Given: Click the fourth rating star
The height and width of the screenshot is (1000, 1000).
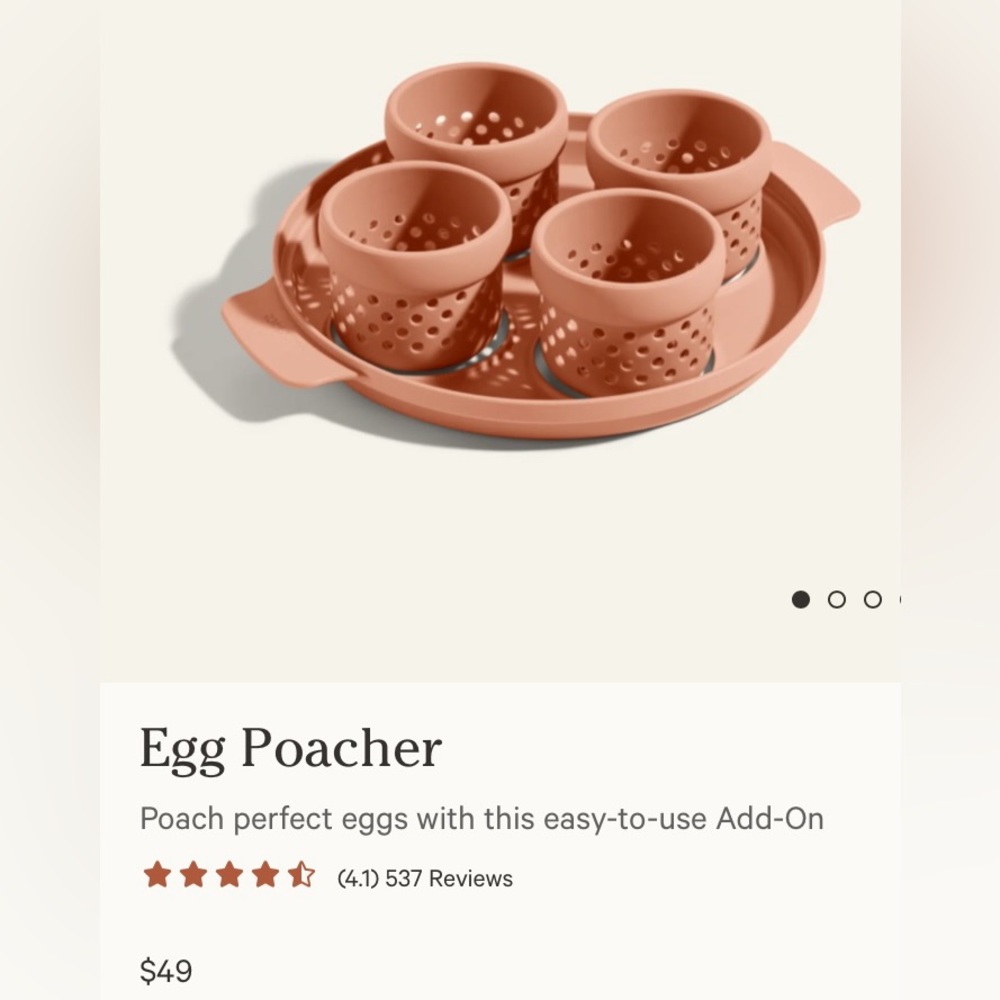Looking at the screenshot, I should [x=265, y=876].
